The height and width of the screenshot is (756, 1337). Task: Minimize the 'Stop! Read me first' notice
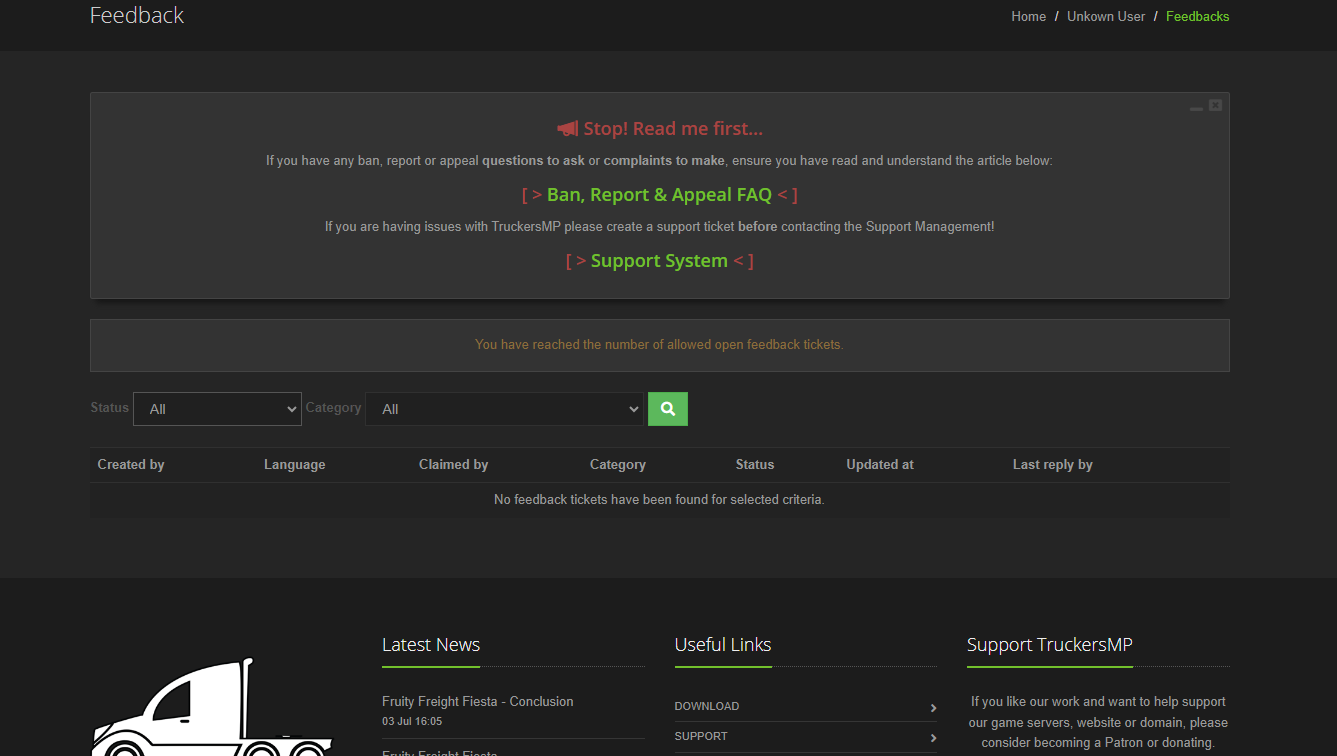[1196, 106]
